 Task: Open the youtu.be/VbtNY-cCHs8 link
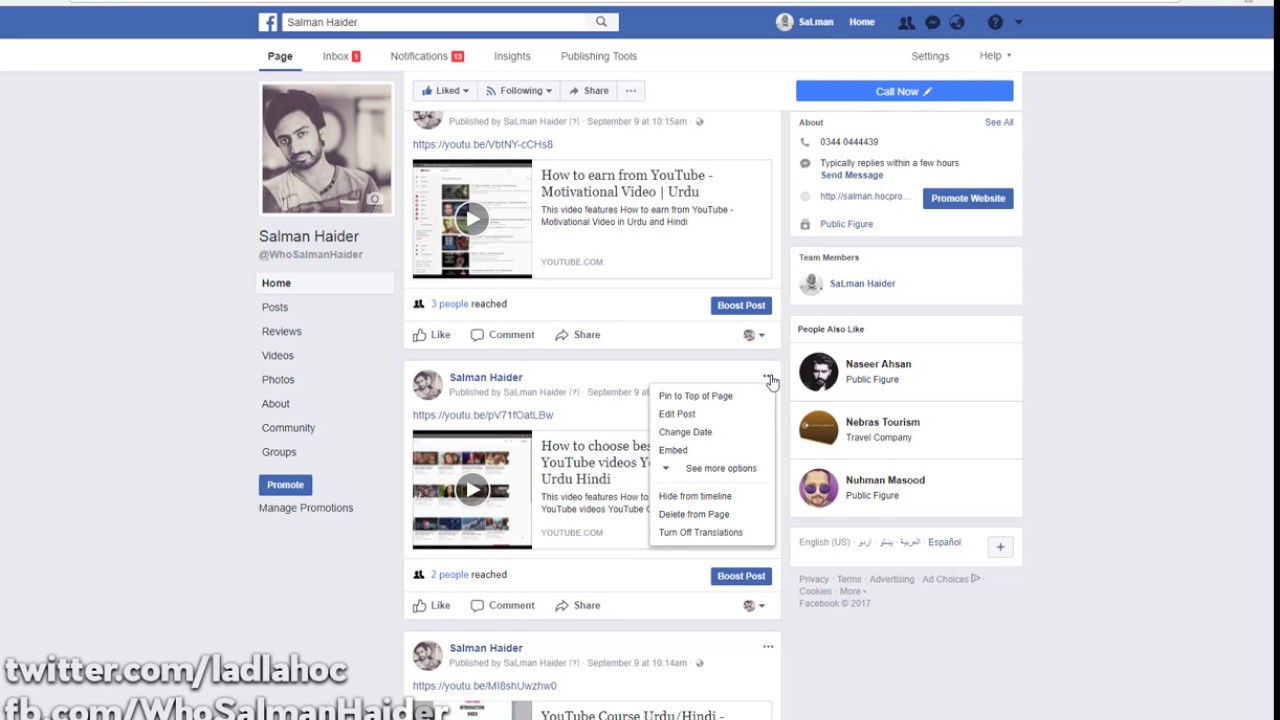[483, 144]
